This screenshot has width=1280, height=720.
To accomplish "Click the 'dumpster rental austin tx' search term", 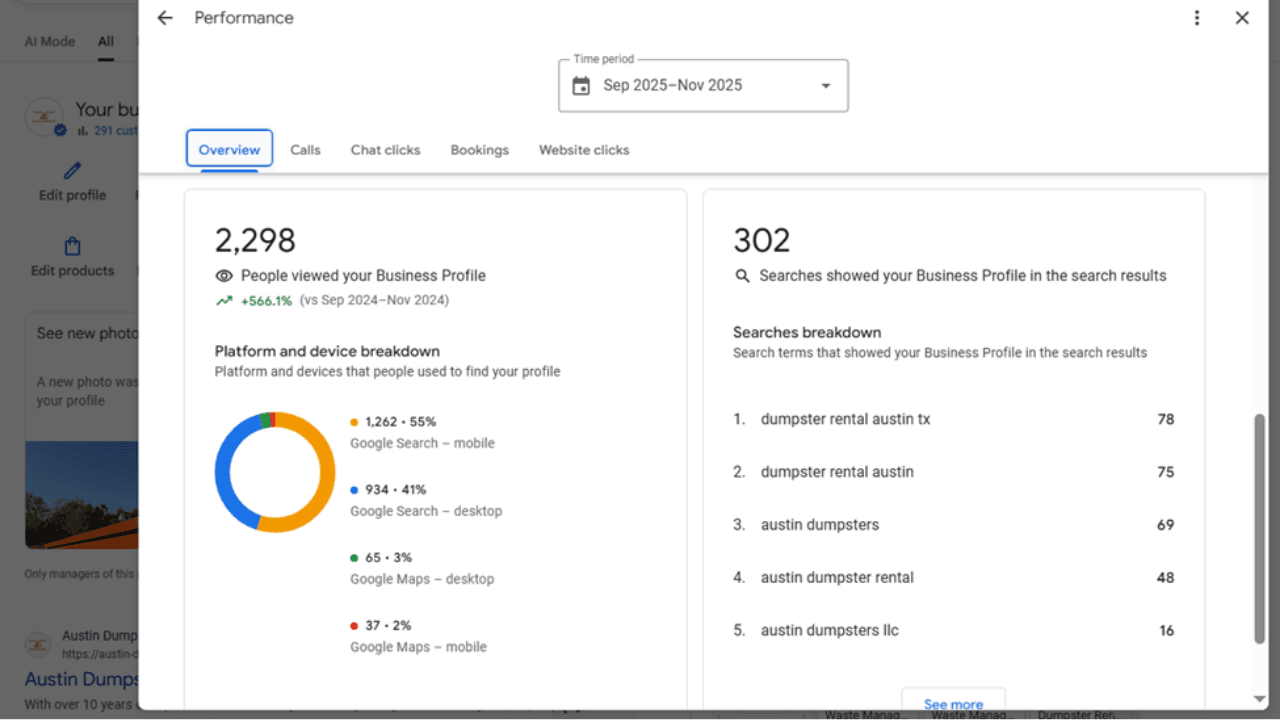I will coord(845,419).
